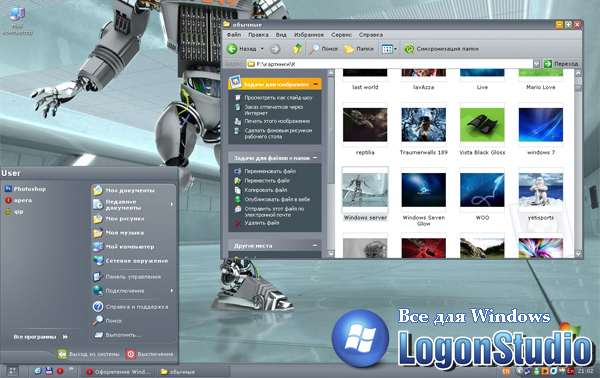Open Search with the magnifier toolbar icon

click(x=314, y=49)
